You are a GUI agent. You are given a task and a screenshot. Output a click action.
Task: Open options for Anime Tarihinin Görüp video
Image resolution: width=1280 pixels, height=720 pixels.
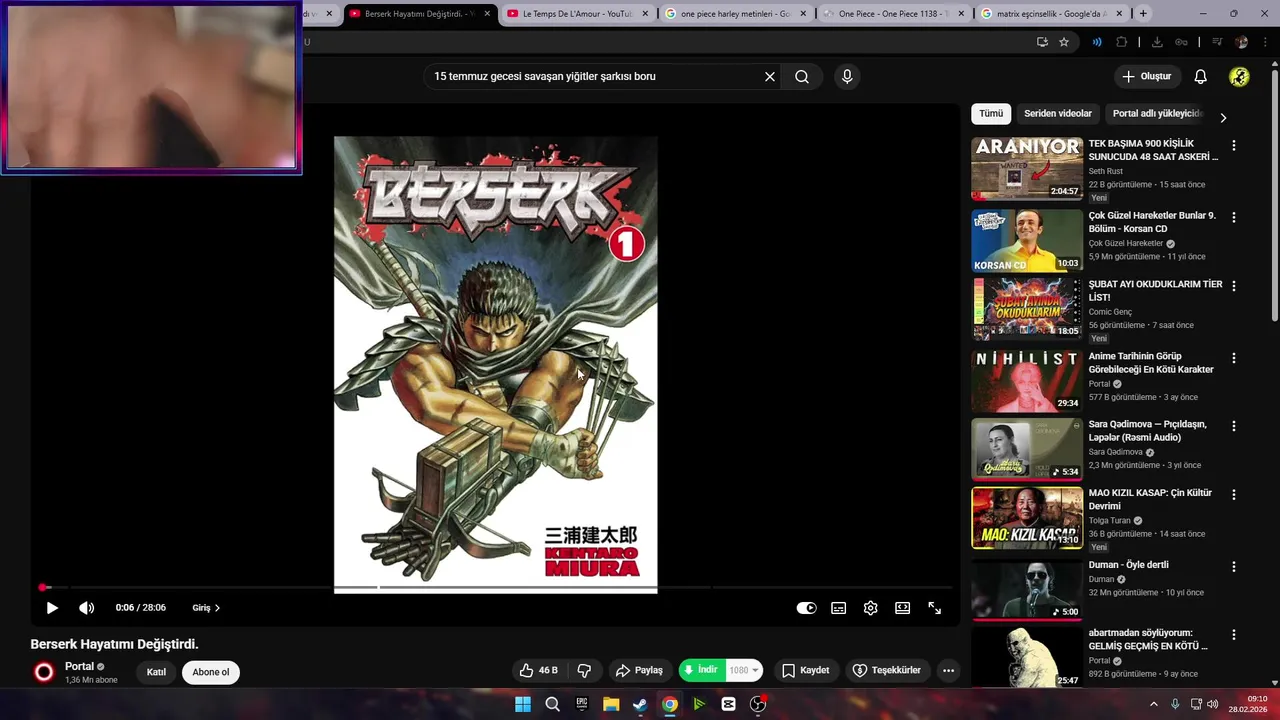1233,358
